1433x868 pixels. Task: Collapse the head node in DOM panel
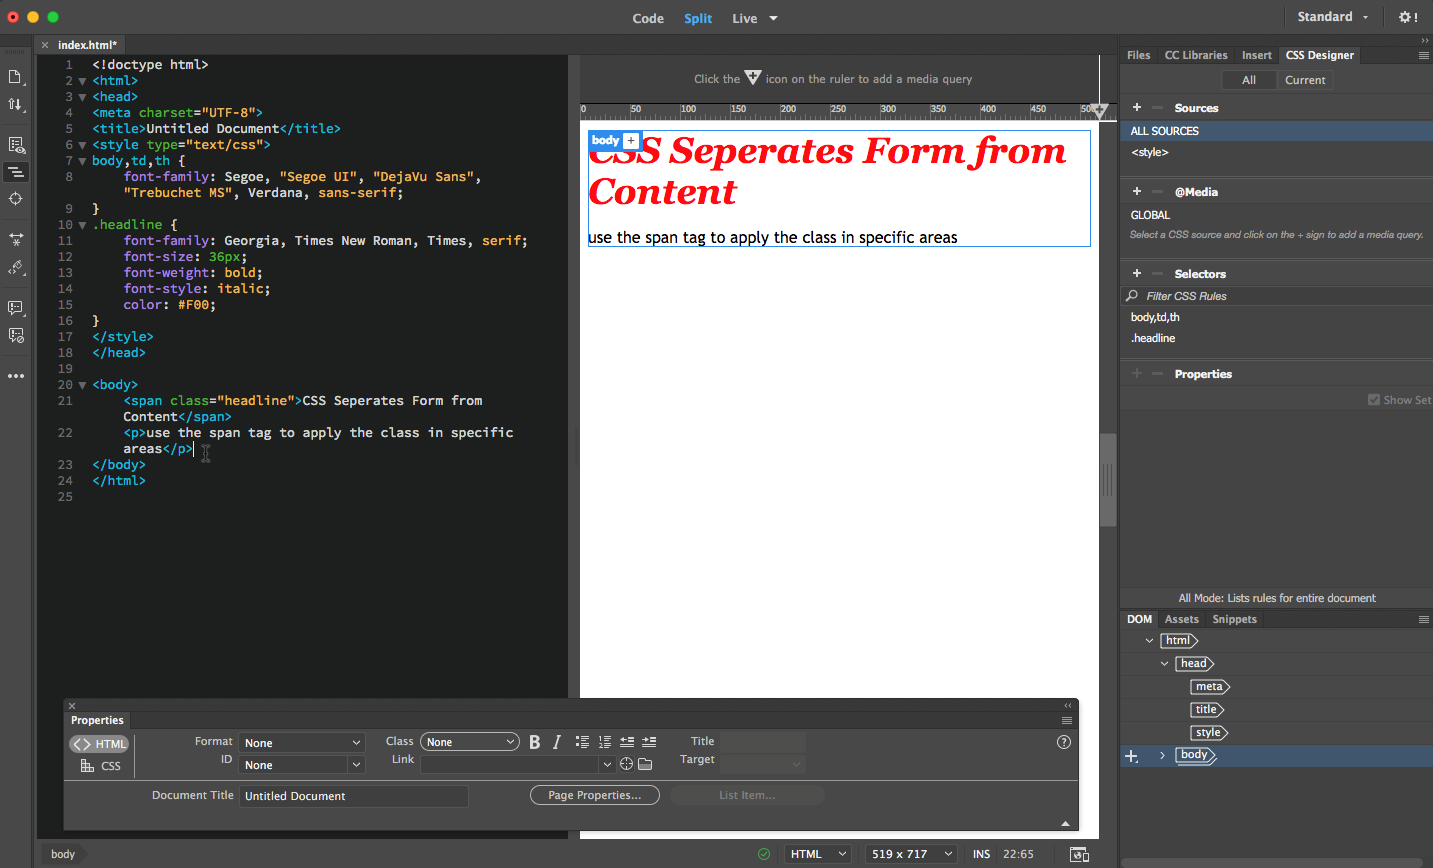(x=1164, y=664)
